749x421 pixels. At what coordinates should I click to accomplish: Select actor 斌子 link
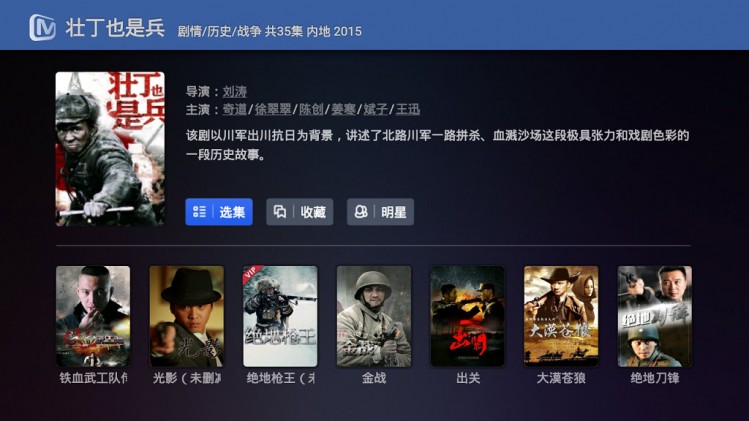(375, 109)
